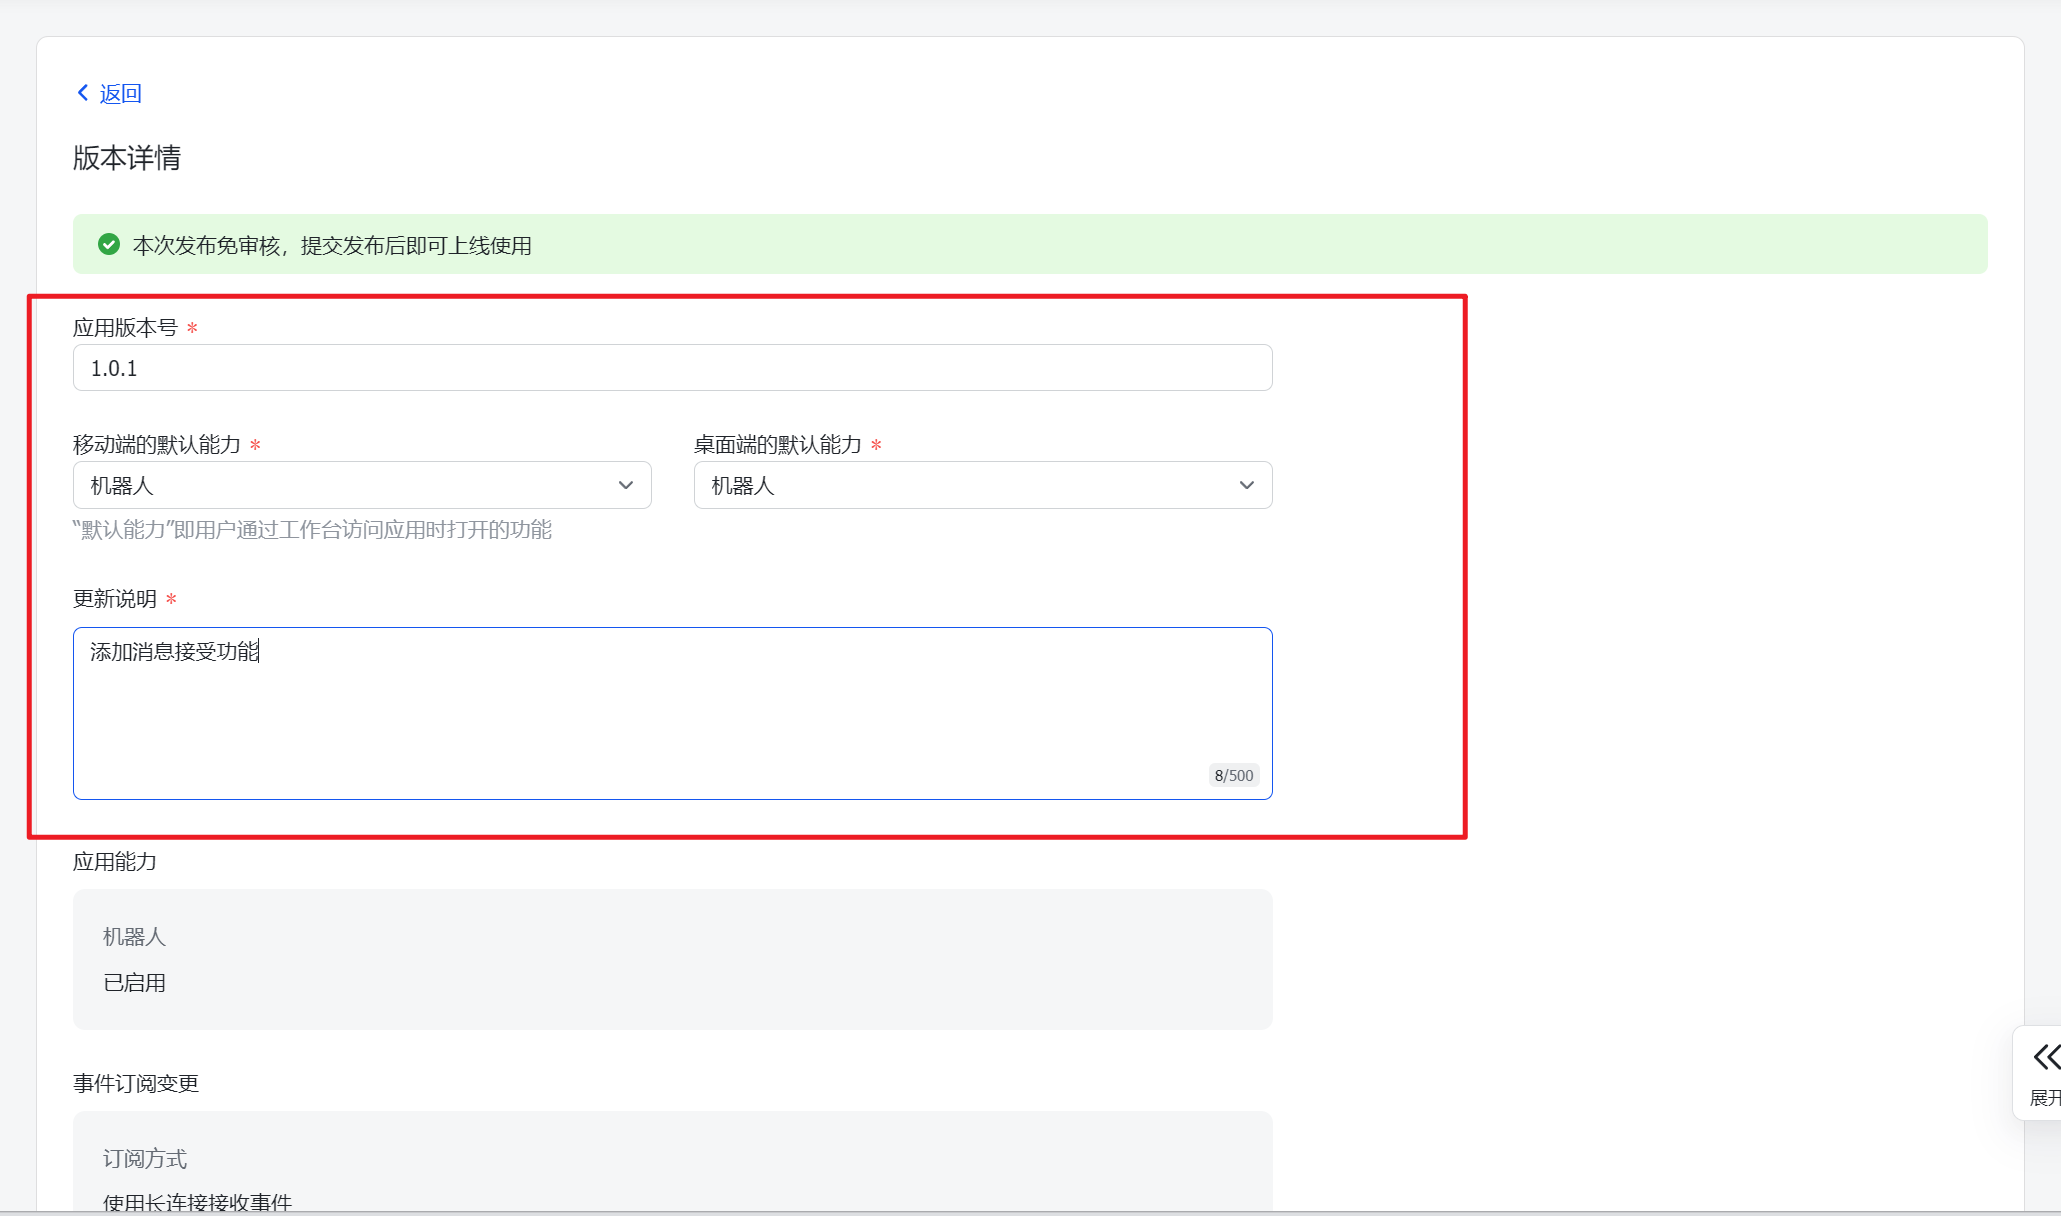
Task: Click the 机器人 application ability card
Action: point(672,958)
